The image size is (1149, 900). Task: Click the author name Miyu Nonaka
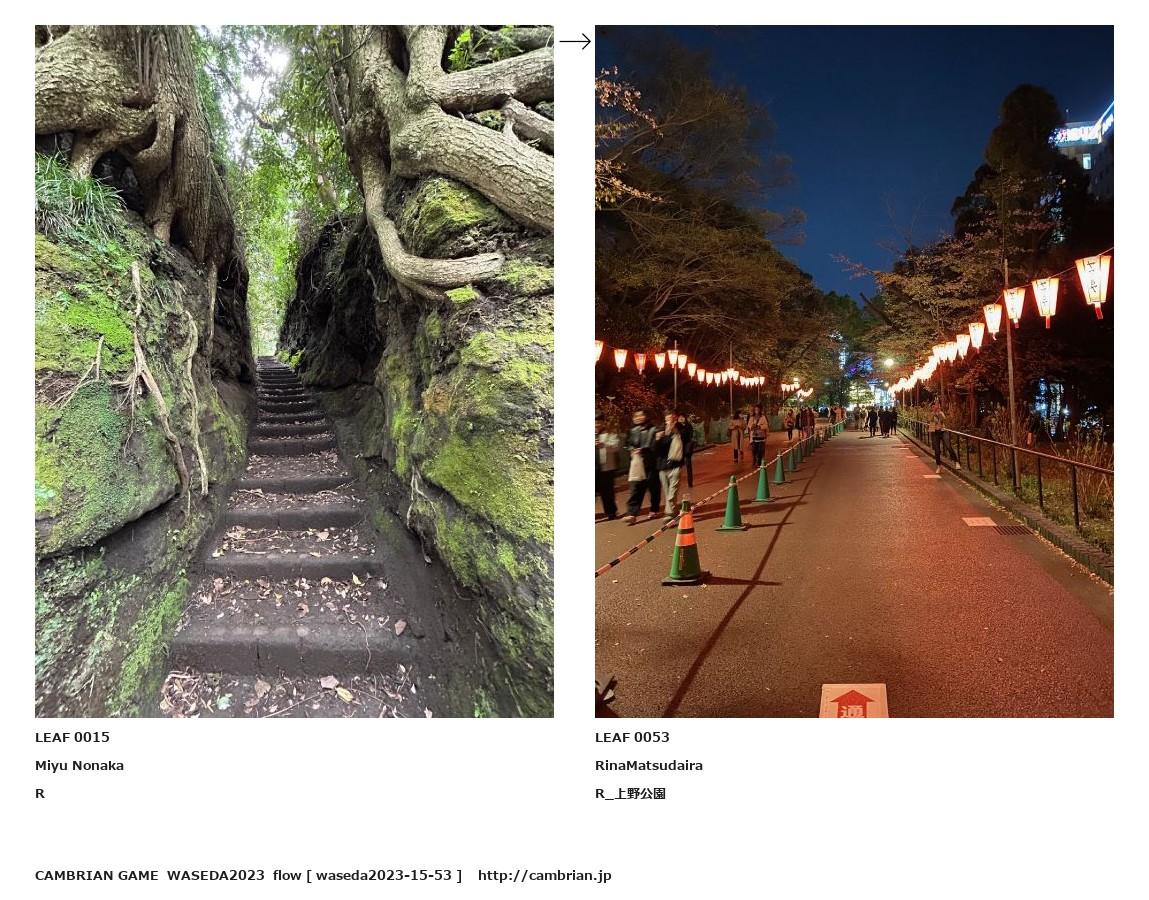tap(79, 765)
